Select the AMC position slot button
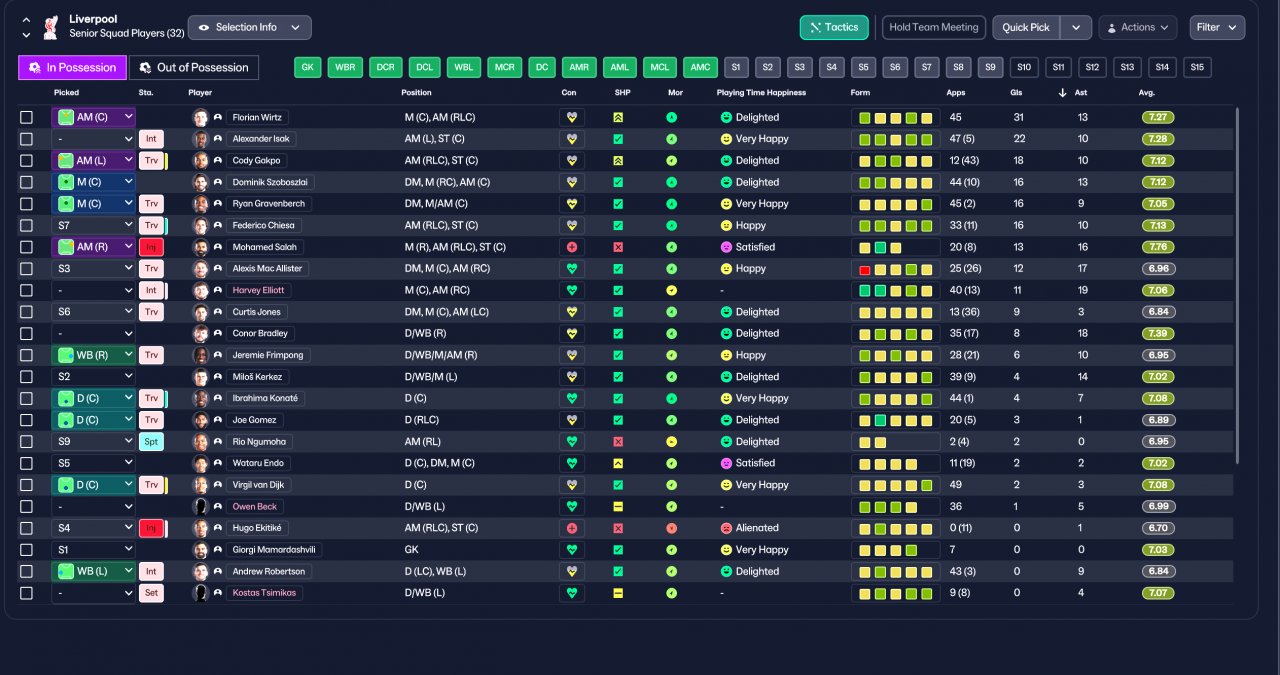The image size is (1280, 675). click(701, 67)
